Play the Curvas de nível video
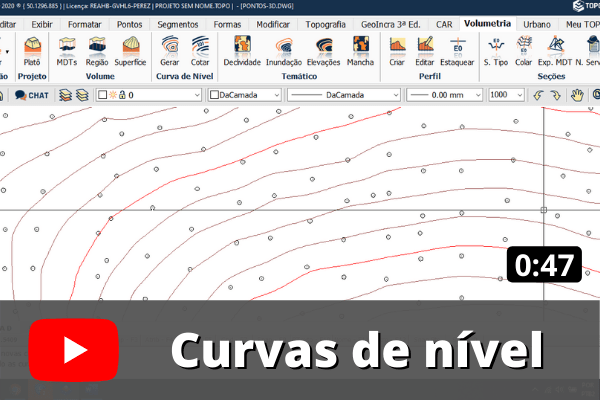 coord(73,350)
